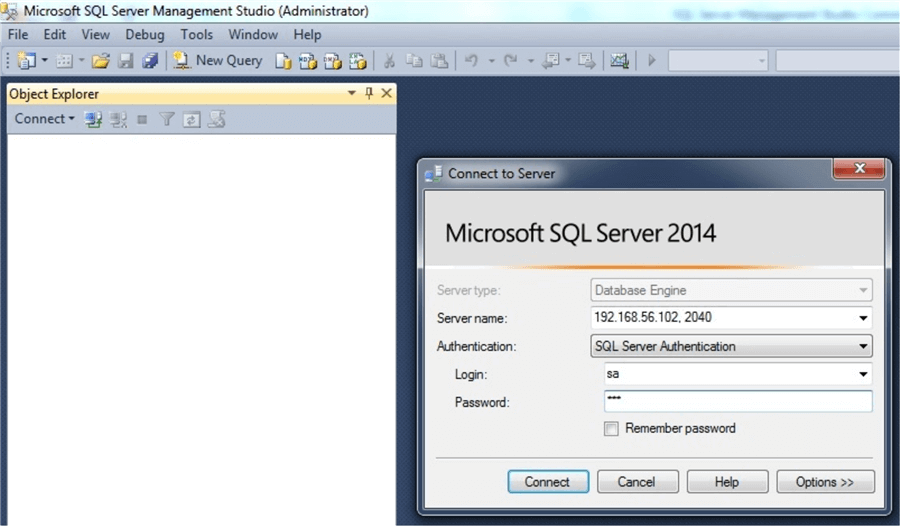Pin the Object Explorer panel
This screenshot has width=900, height=526.
click(369, 93)
